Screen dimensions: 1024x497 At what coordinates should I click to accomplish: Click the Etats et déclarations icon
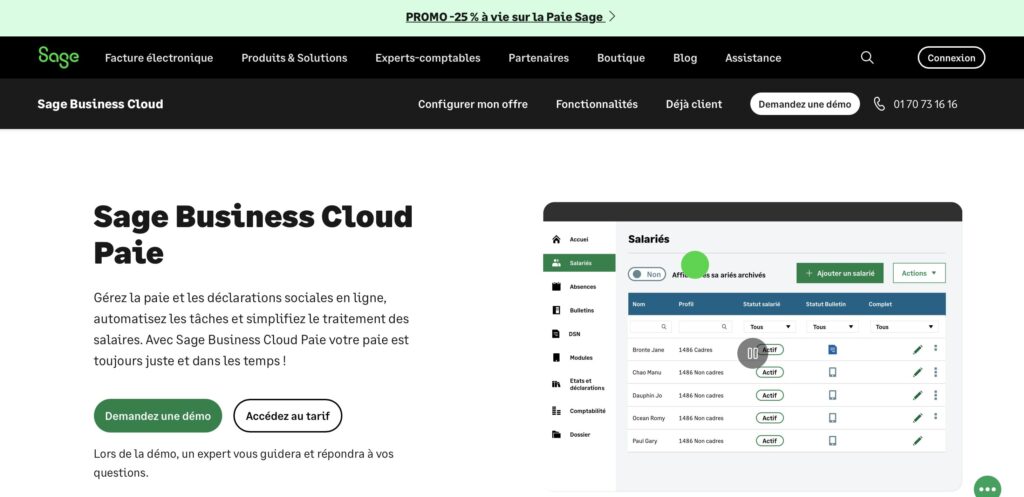click(556, 384)
